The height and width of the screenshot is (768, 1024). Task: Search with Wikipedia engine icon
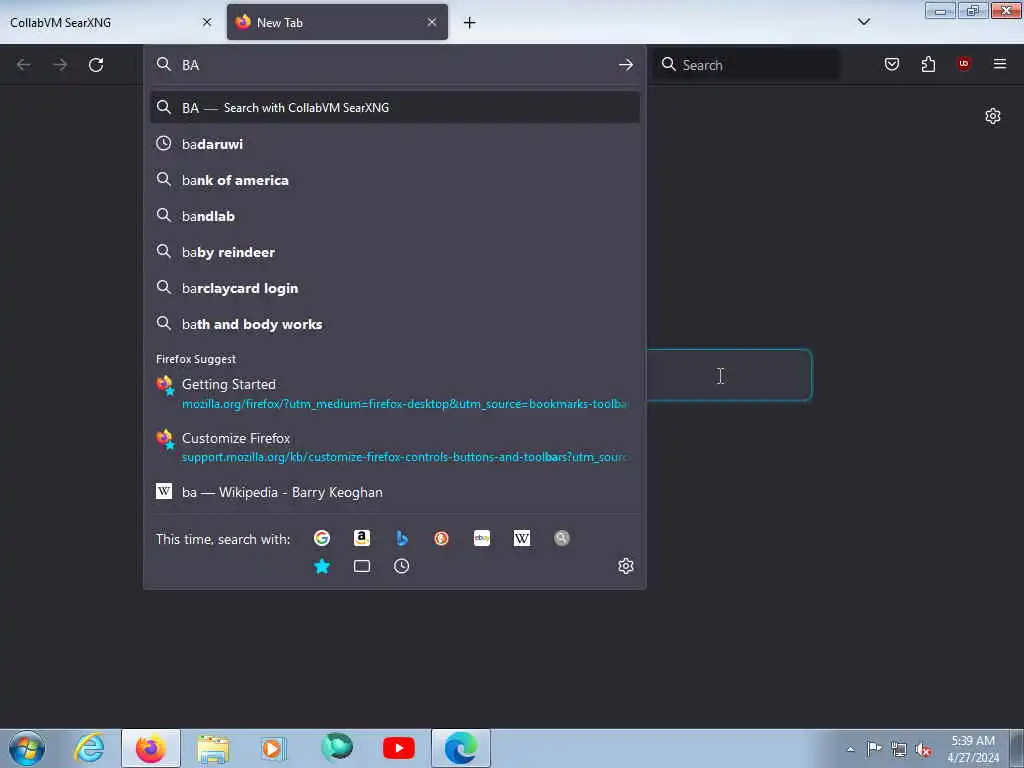click(x=522, y=538)
